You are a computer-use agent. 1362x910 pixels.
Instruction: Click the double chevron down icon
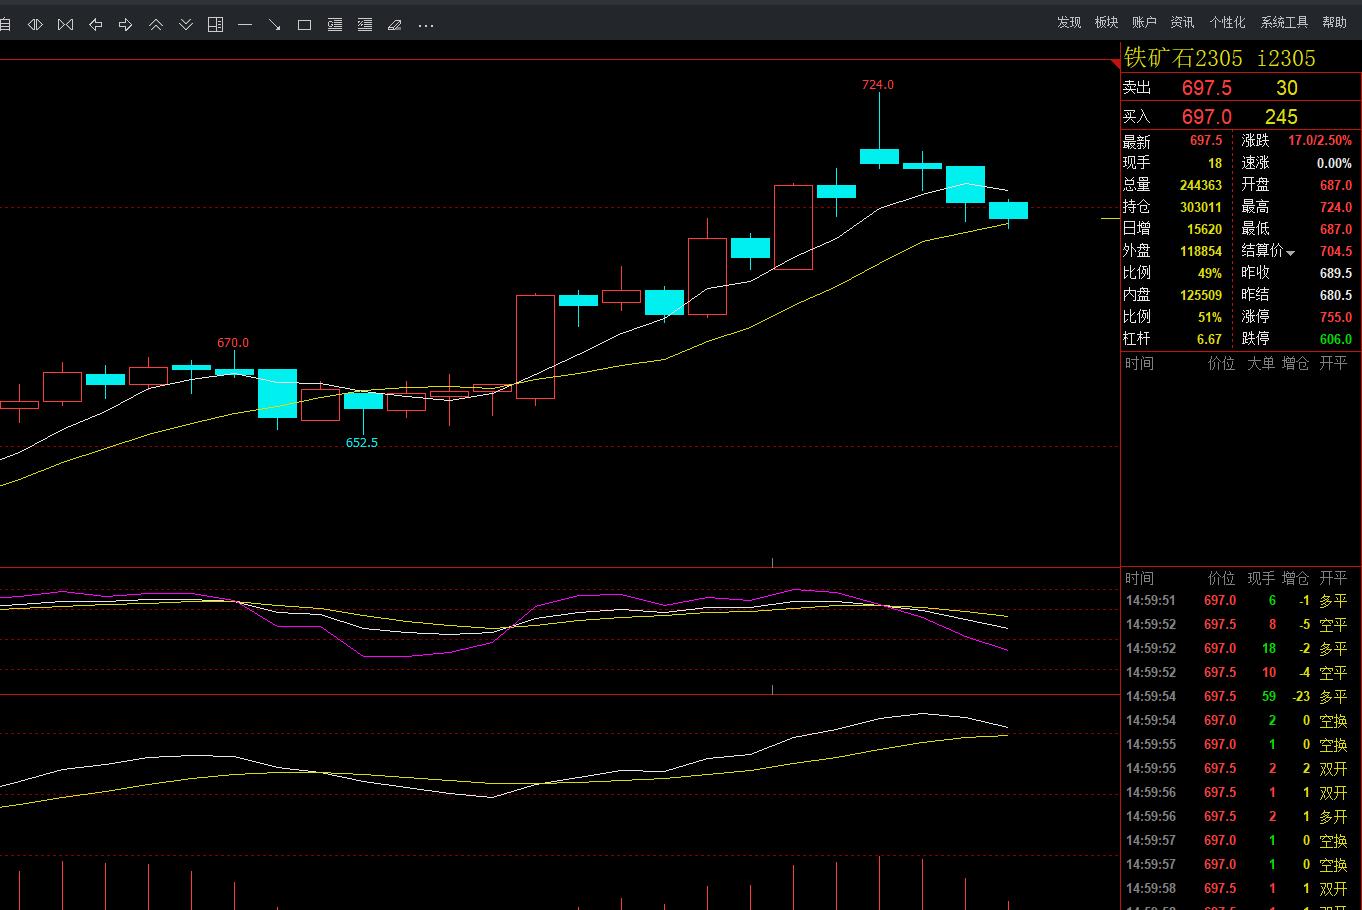click(186, 24)
